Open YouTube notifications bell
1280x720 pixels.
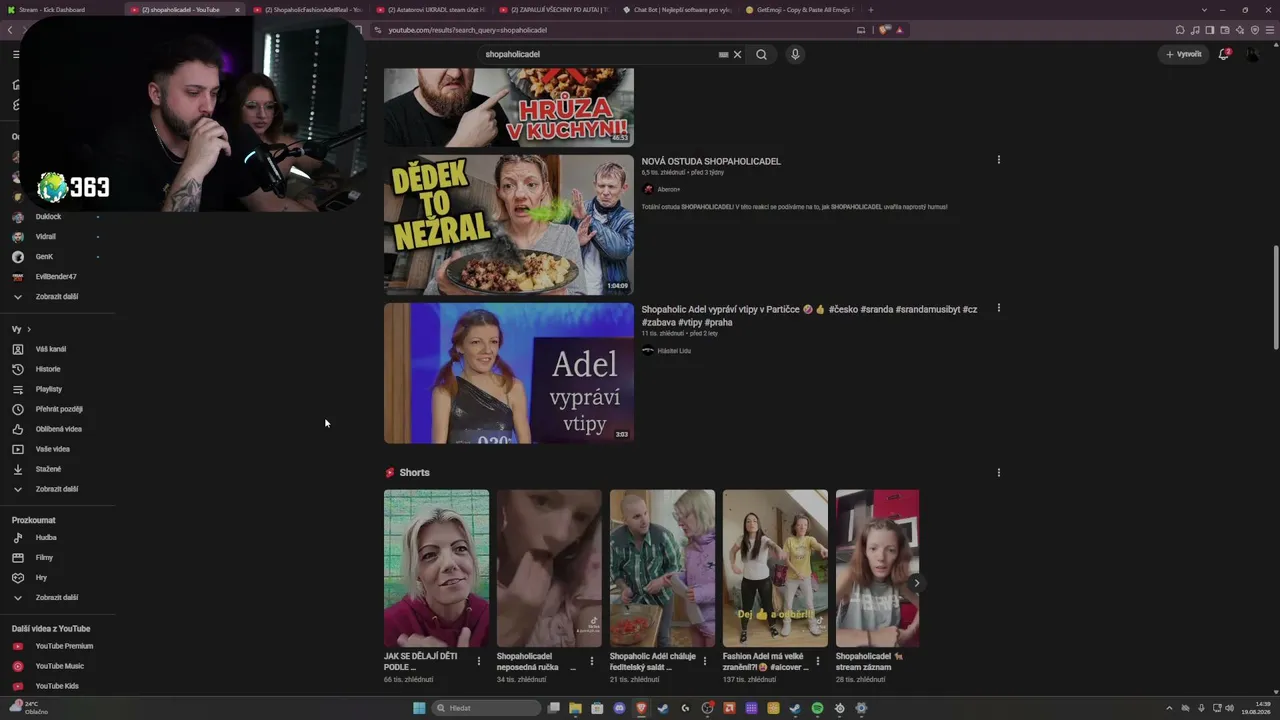click(1223, 54)
